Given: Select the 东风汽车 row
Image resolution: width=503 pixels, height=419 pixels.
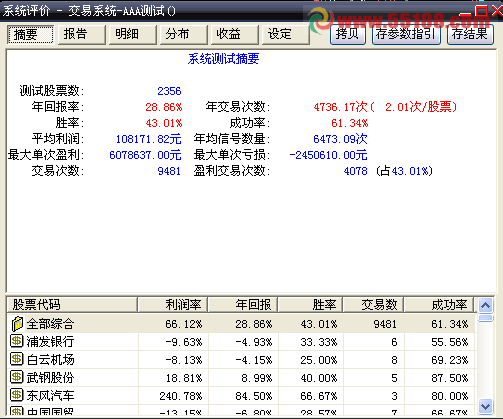Looking at the screenshot, I should tap(241, 396).
